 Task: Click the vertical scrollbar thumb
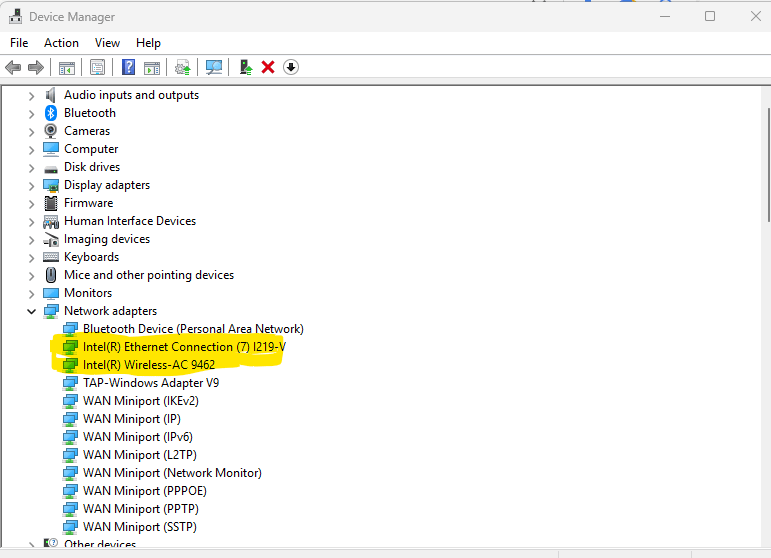(x=768, y=165)
